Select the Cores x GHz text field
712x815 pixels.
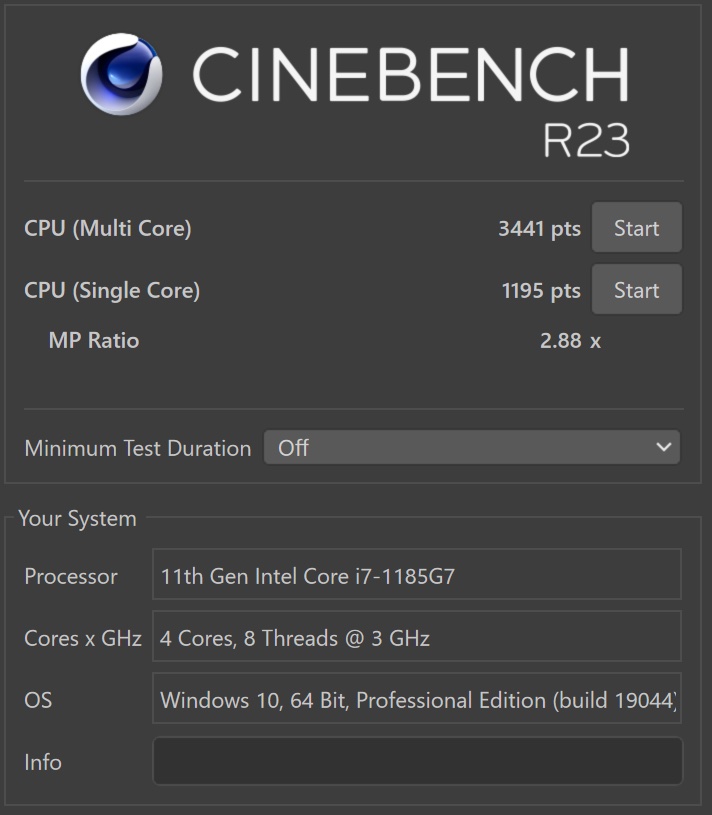pyautogui.click(x=417, y=636)
